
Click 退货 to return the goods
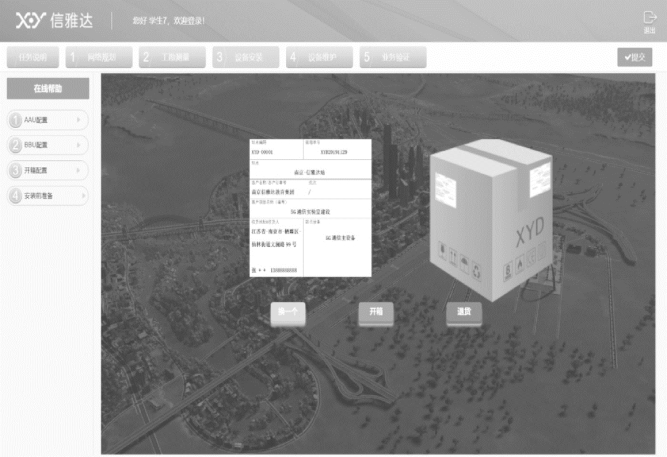[464, 314]
